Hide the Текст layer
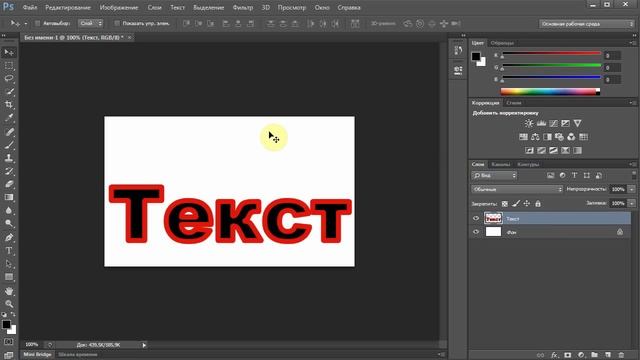The image size is (640, 360). pos(476,218)
